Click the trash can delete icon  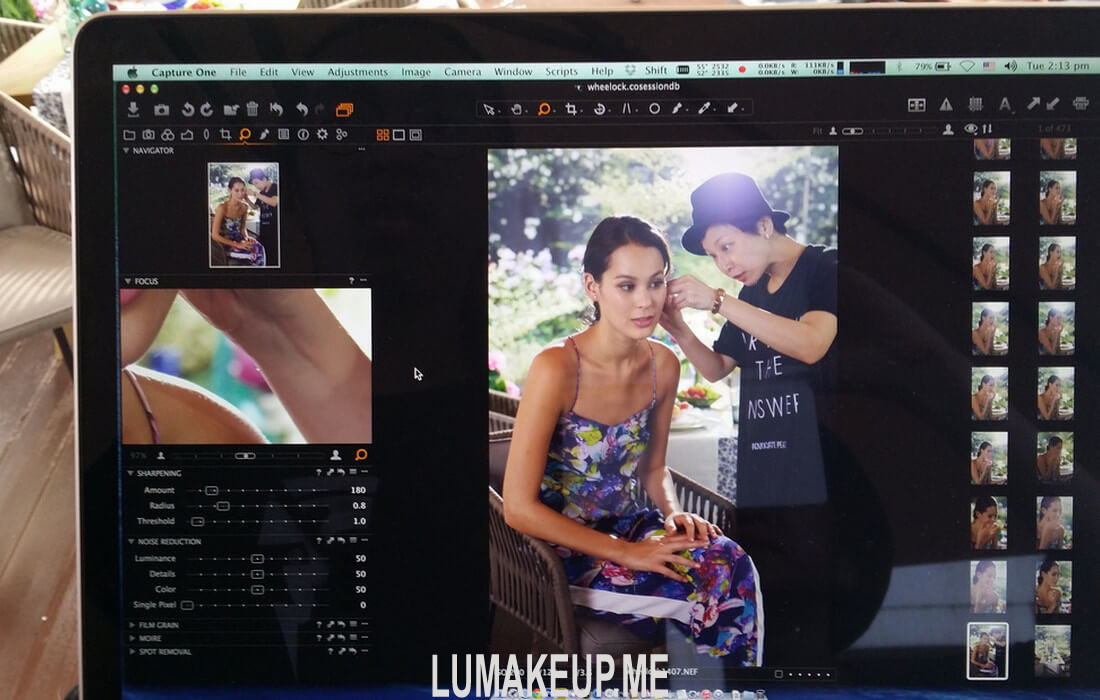click(252, 109)
